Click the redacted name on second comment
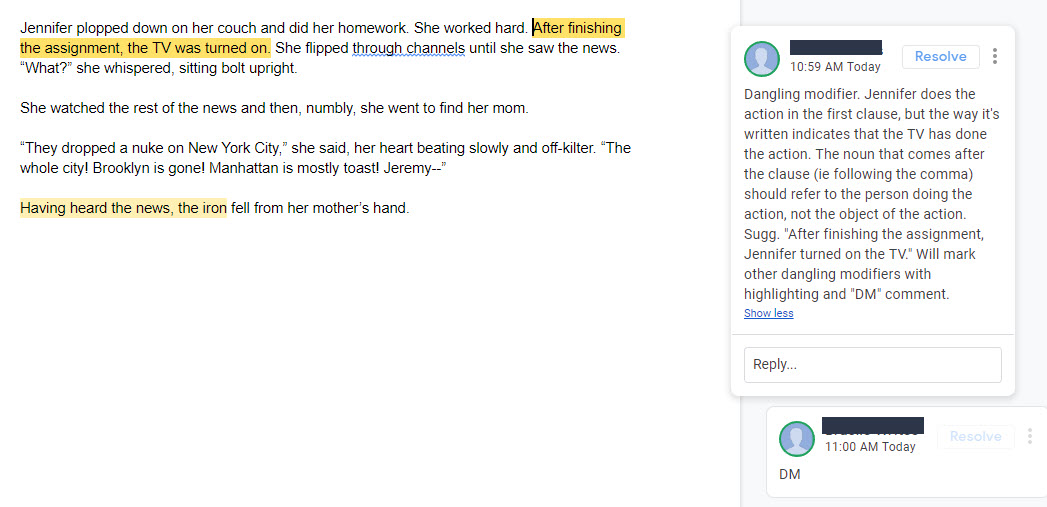The image size is (1047, 507). [873, 426]
